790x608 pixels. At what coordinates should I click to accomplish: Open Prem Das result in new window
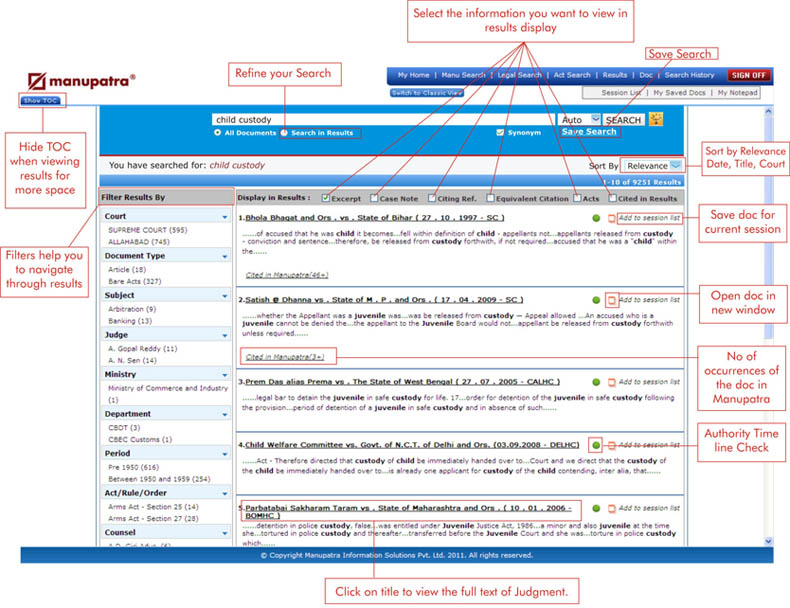coord(611,382)
